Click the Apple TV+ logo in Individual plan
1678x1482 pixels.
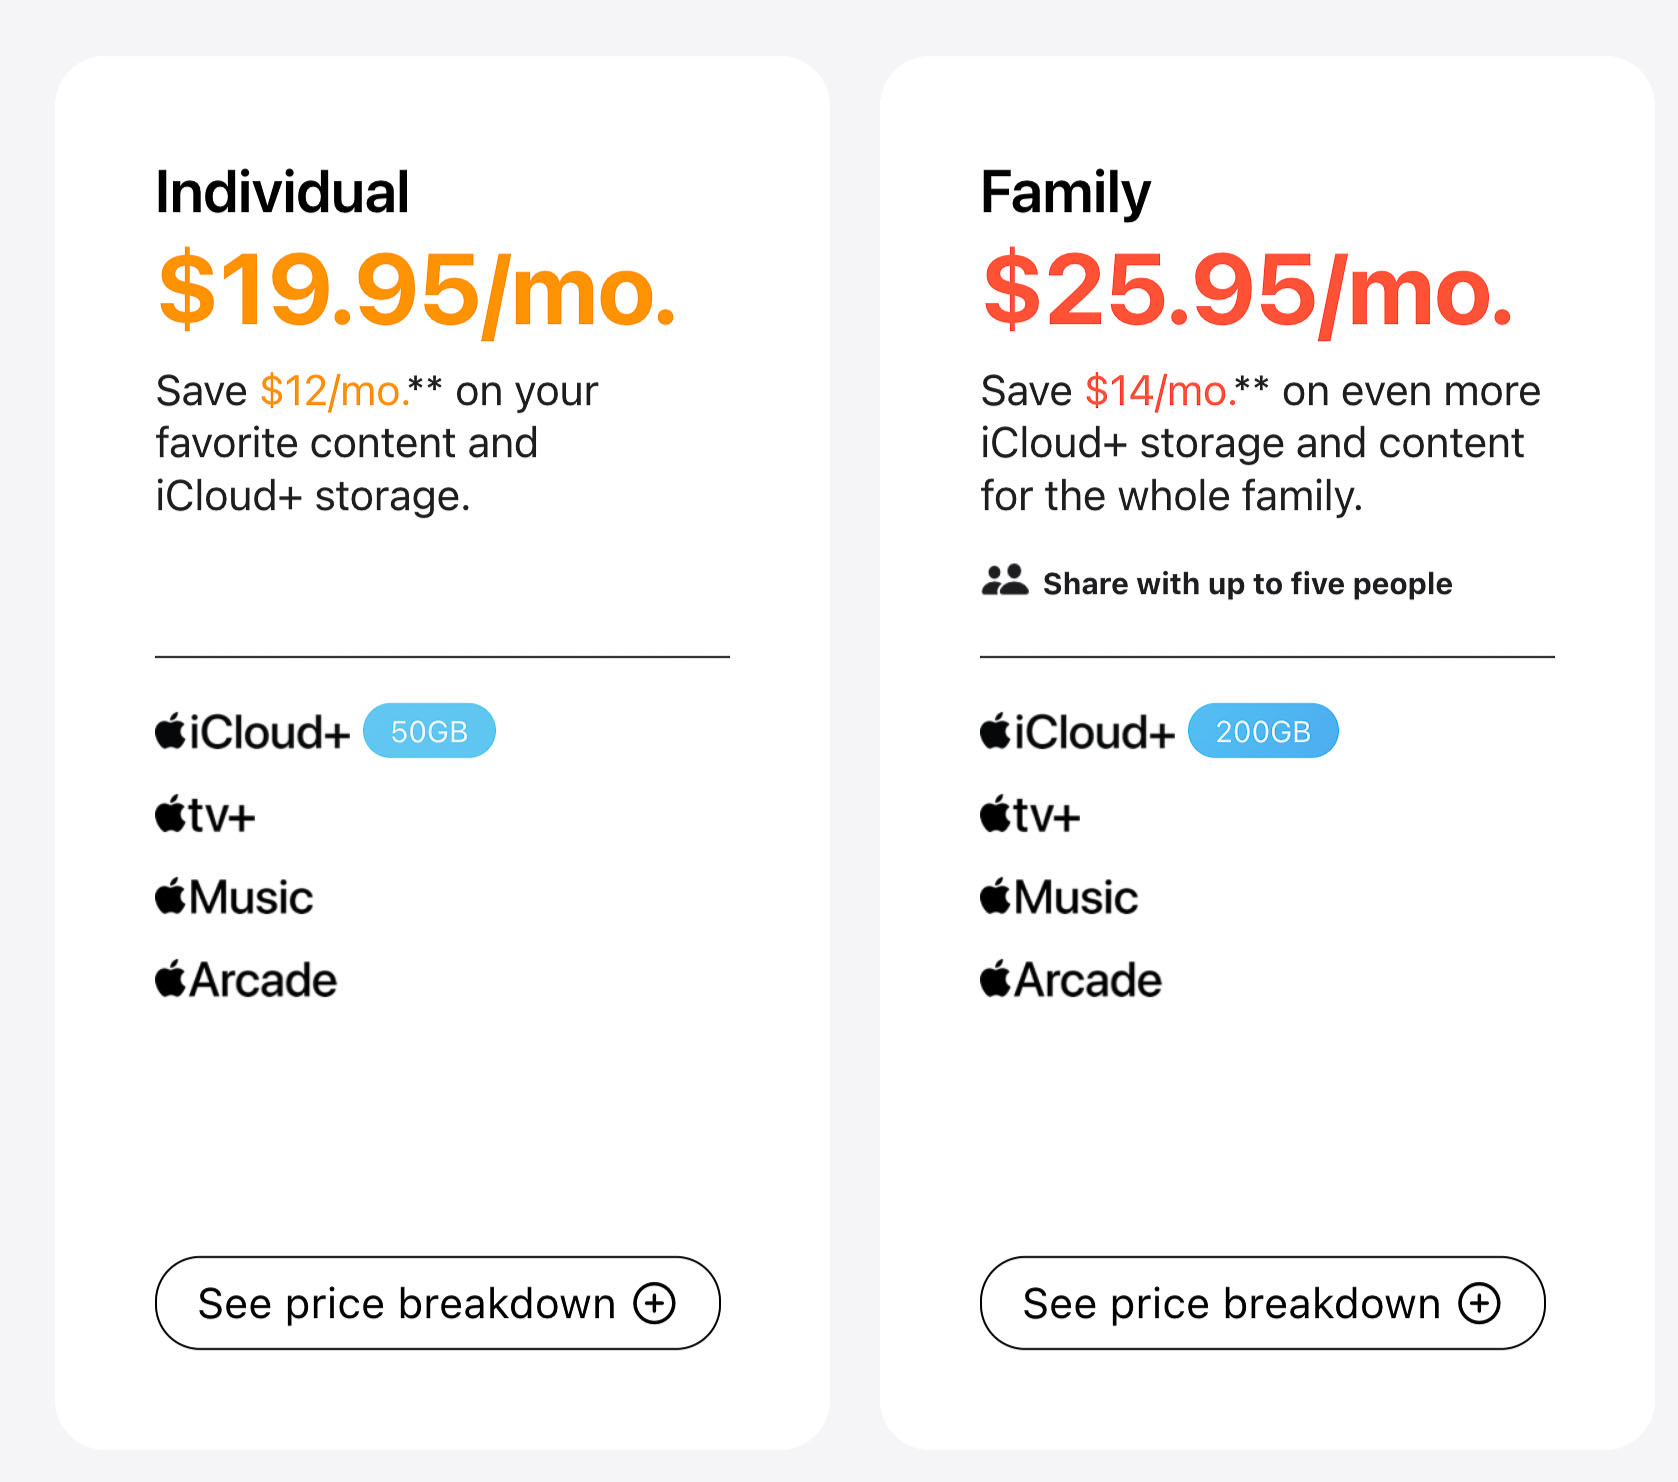click(205, 814)
